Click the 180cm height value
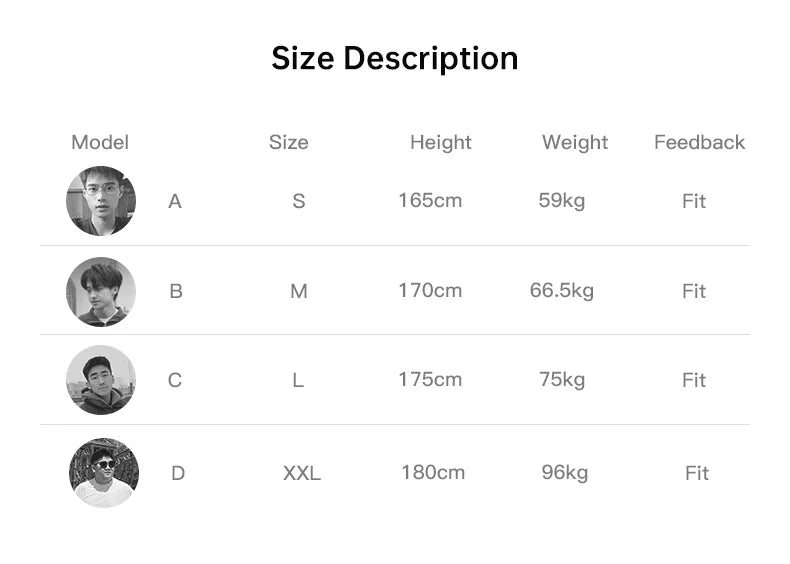This screenshot has height=564, width=790. [433, 472]
